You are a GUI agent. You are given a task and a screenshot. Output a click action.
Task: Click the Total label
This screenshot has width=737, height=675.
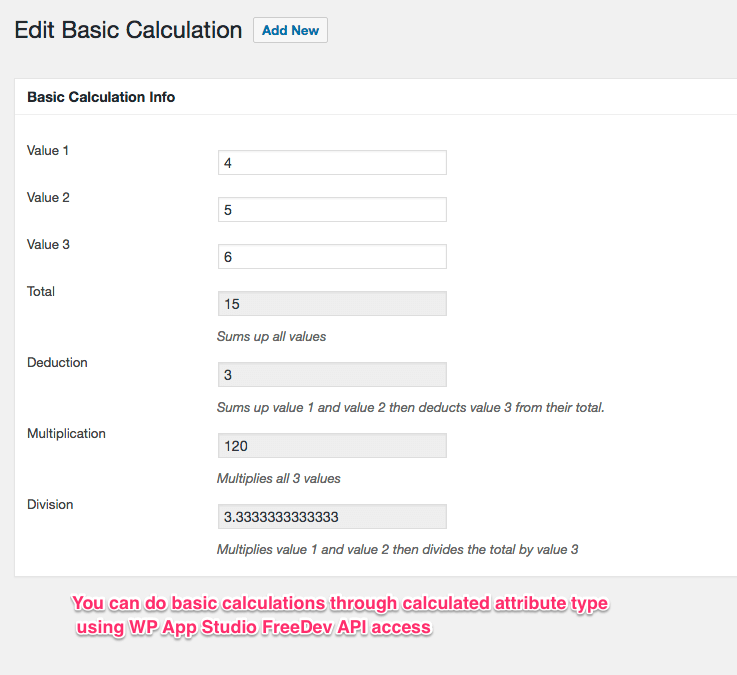pyautogui.click(x=41, y=291)
